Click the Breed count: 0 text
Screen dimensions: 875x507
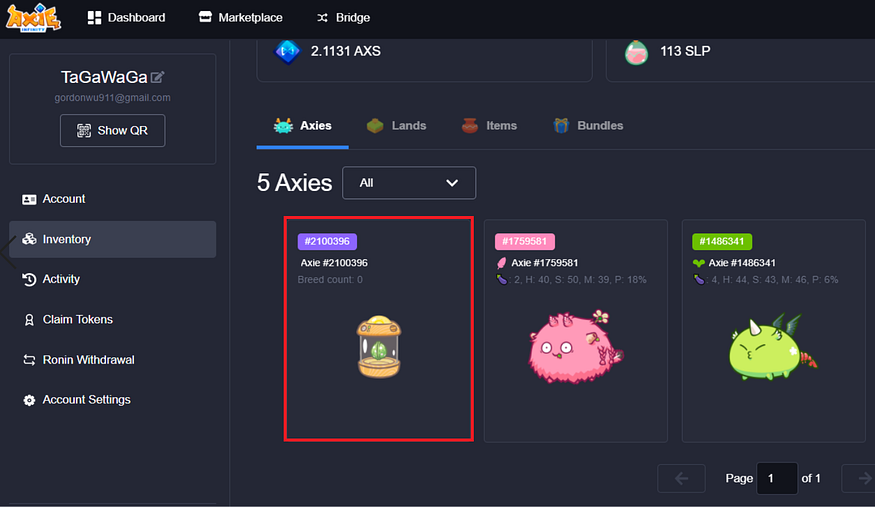pyautogui.click(x=330, y=279)
